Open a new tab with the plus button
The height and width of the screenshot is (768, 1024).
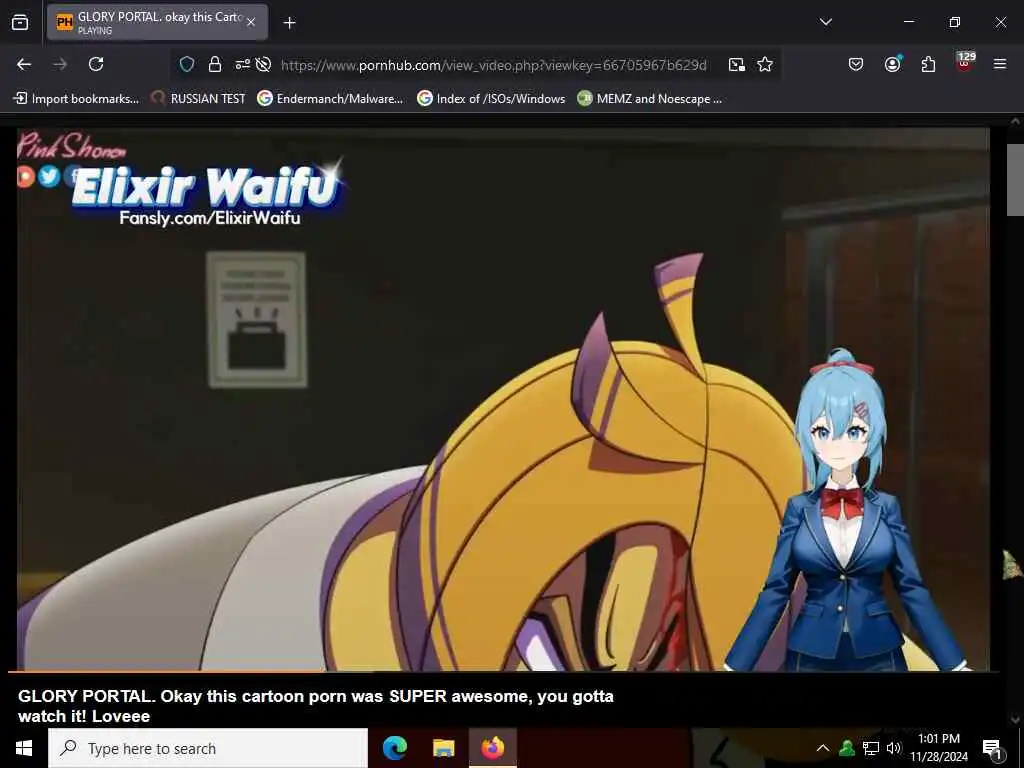click(x=289, y=23)
